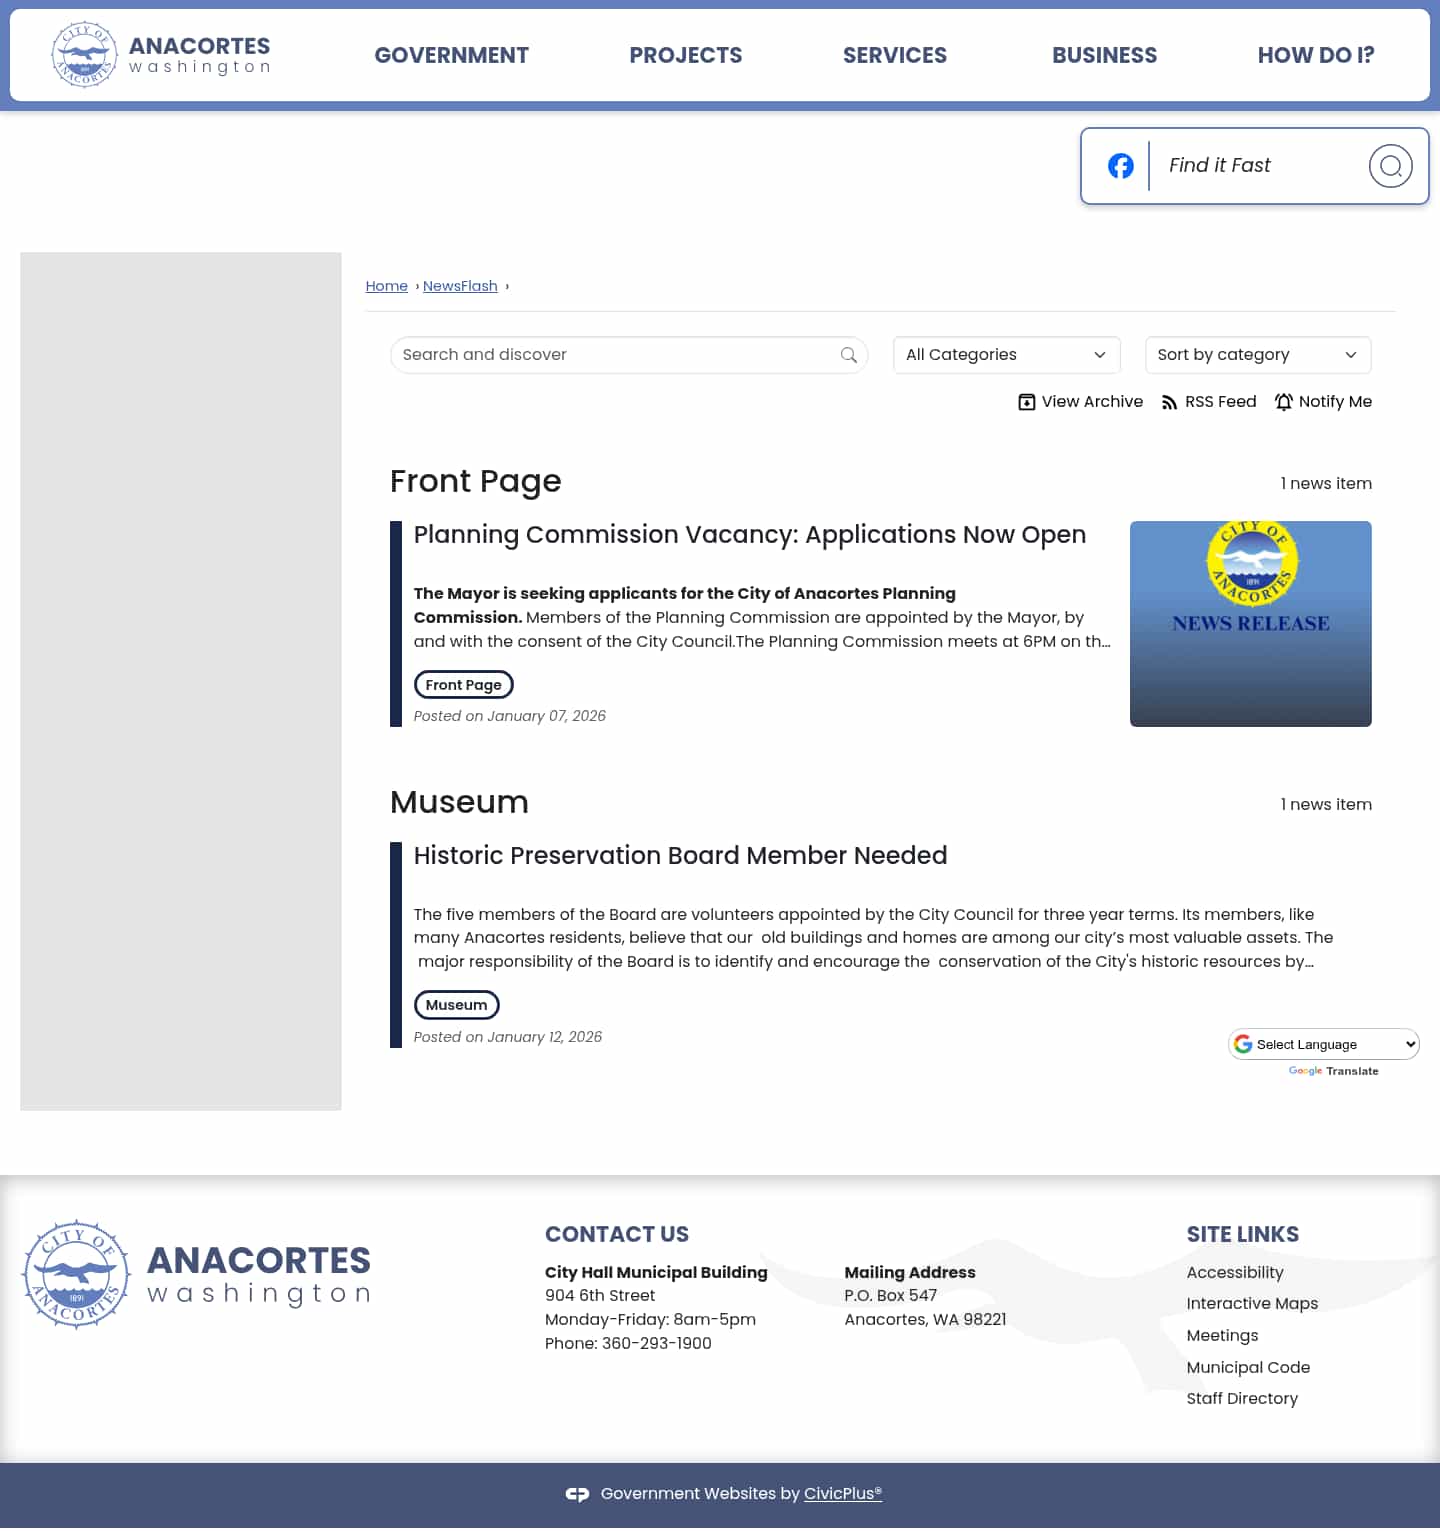Subscribe via the RSS Feed icon

click(1170, 401)
